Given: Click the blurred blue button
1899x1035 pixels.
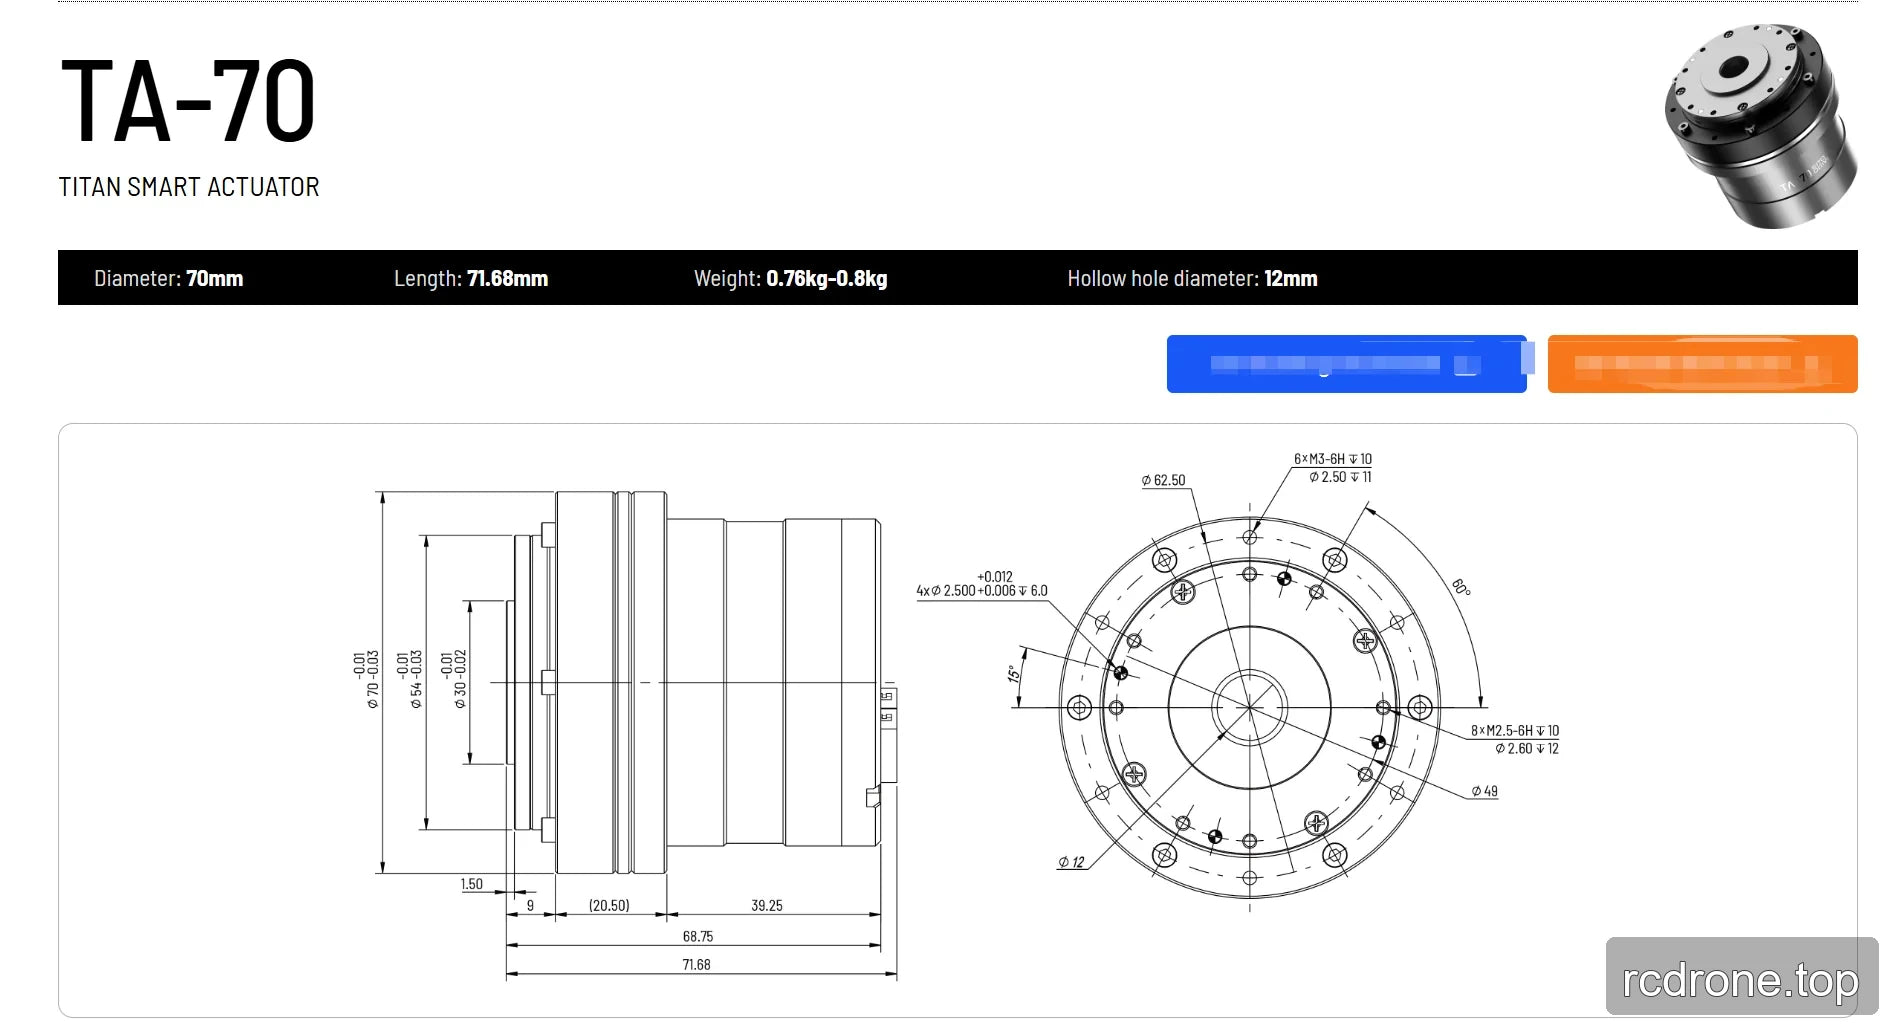Looking at the screenshot, I should tap(1346, 364).
